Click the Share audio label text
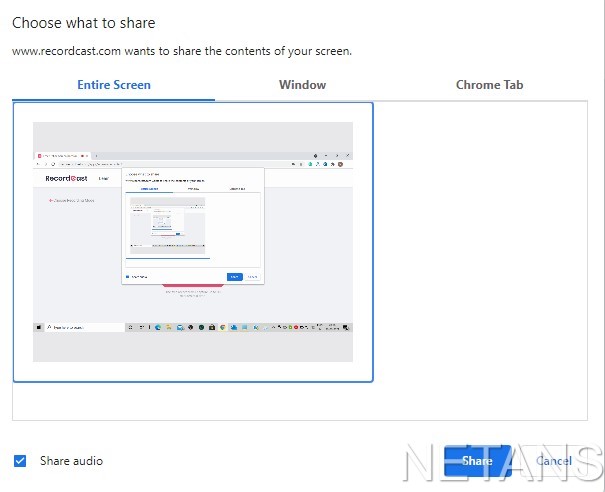Screen dimensions: 605x492 71,461
